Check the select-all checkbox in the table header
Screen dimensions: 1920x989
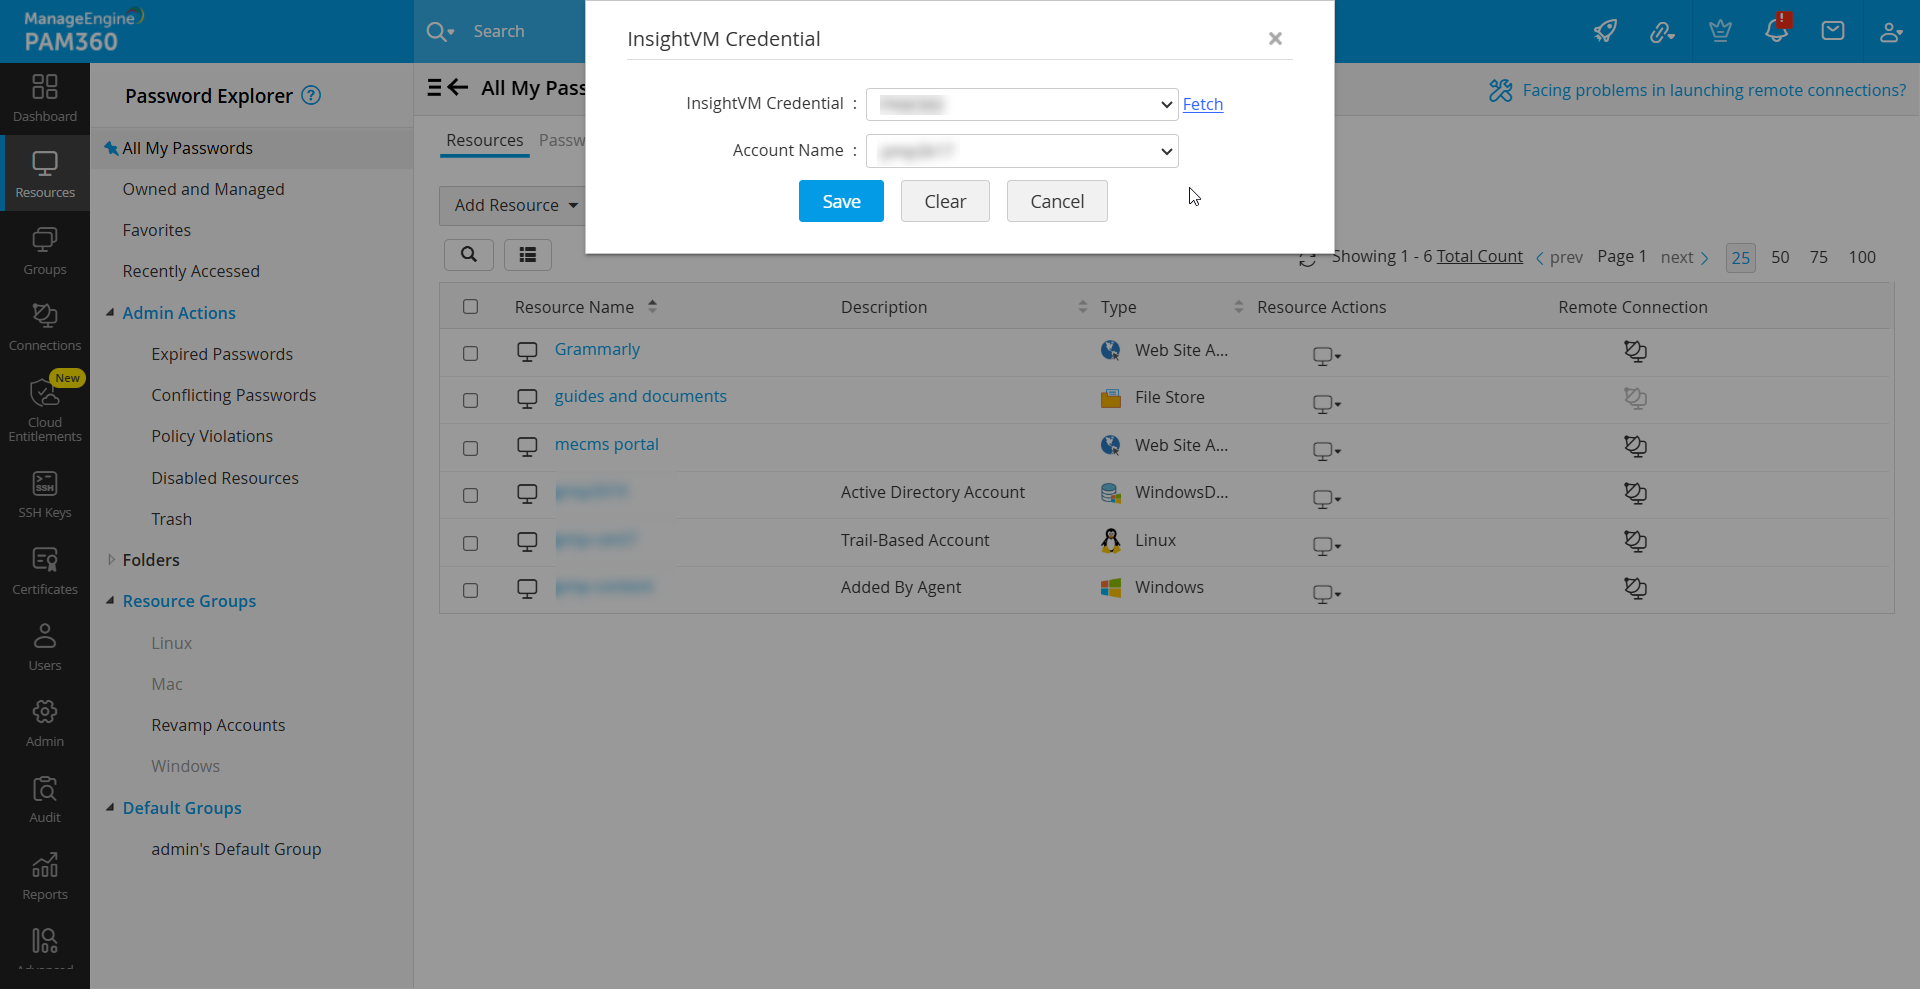tap(471, 307)
